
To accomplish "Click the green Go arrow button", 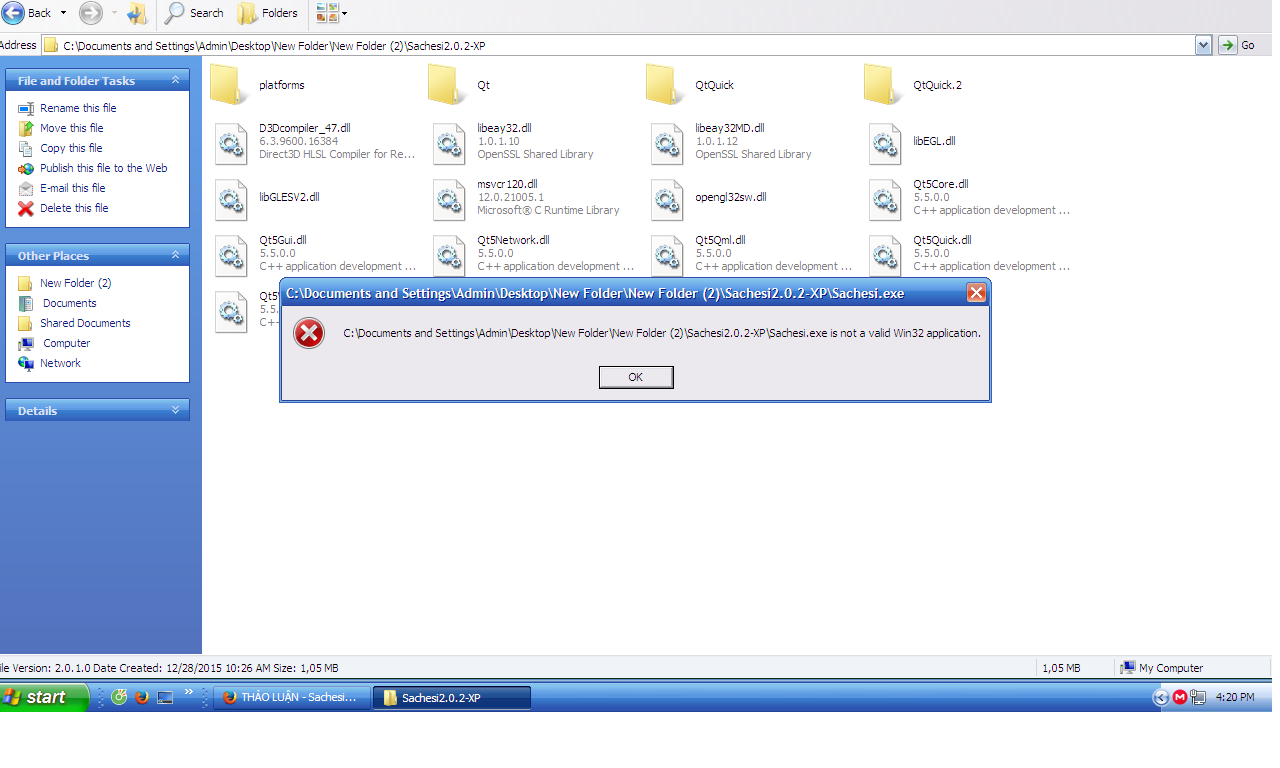I will pyautogui.click(x=1228, y=45).
